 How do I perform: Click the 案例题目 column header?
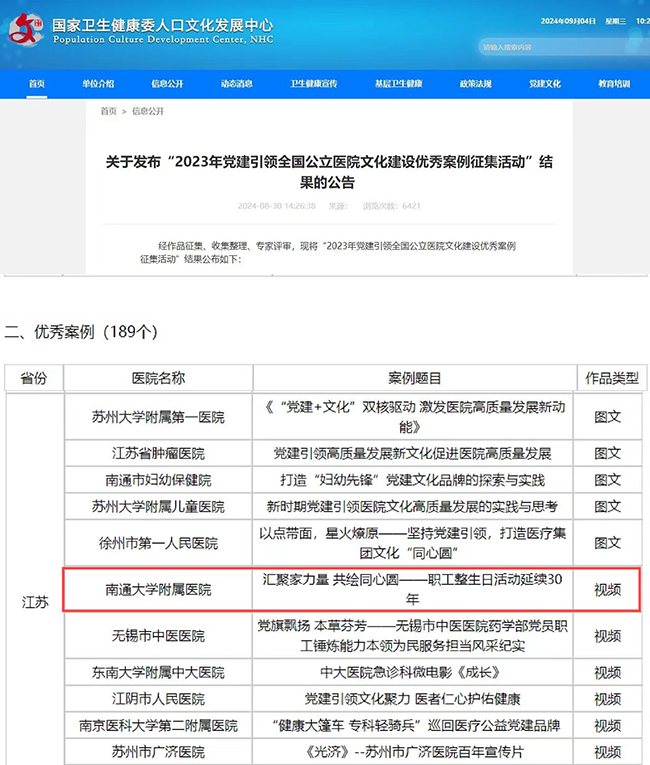415,378
